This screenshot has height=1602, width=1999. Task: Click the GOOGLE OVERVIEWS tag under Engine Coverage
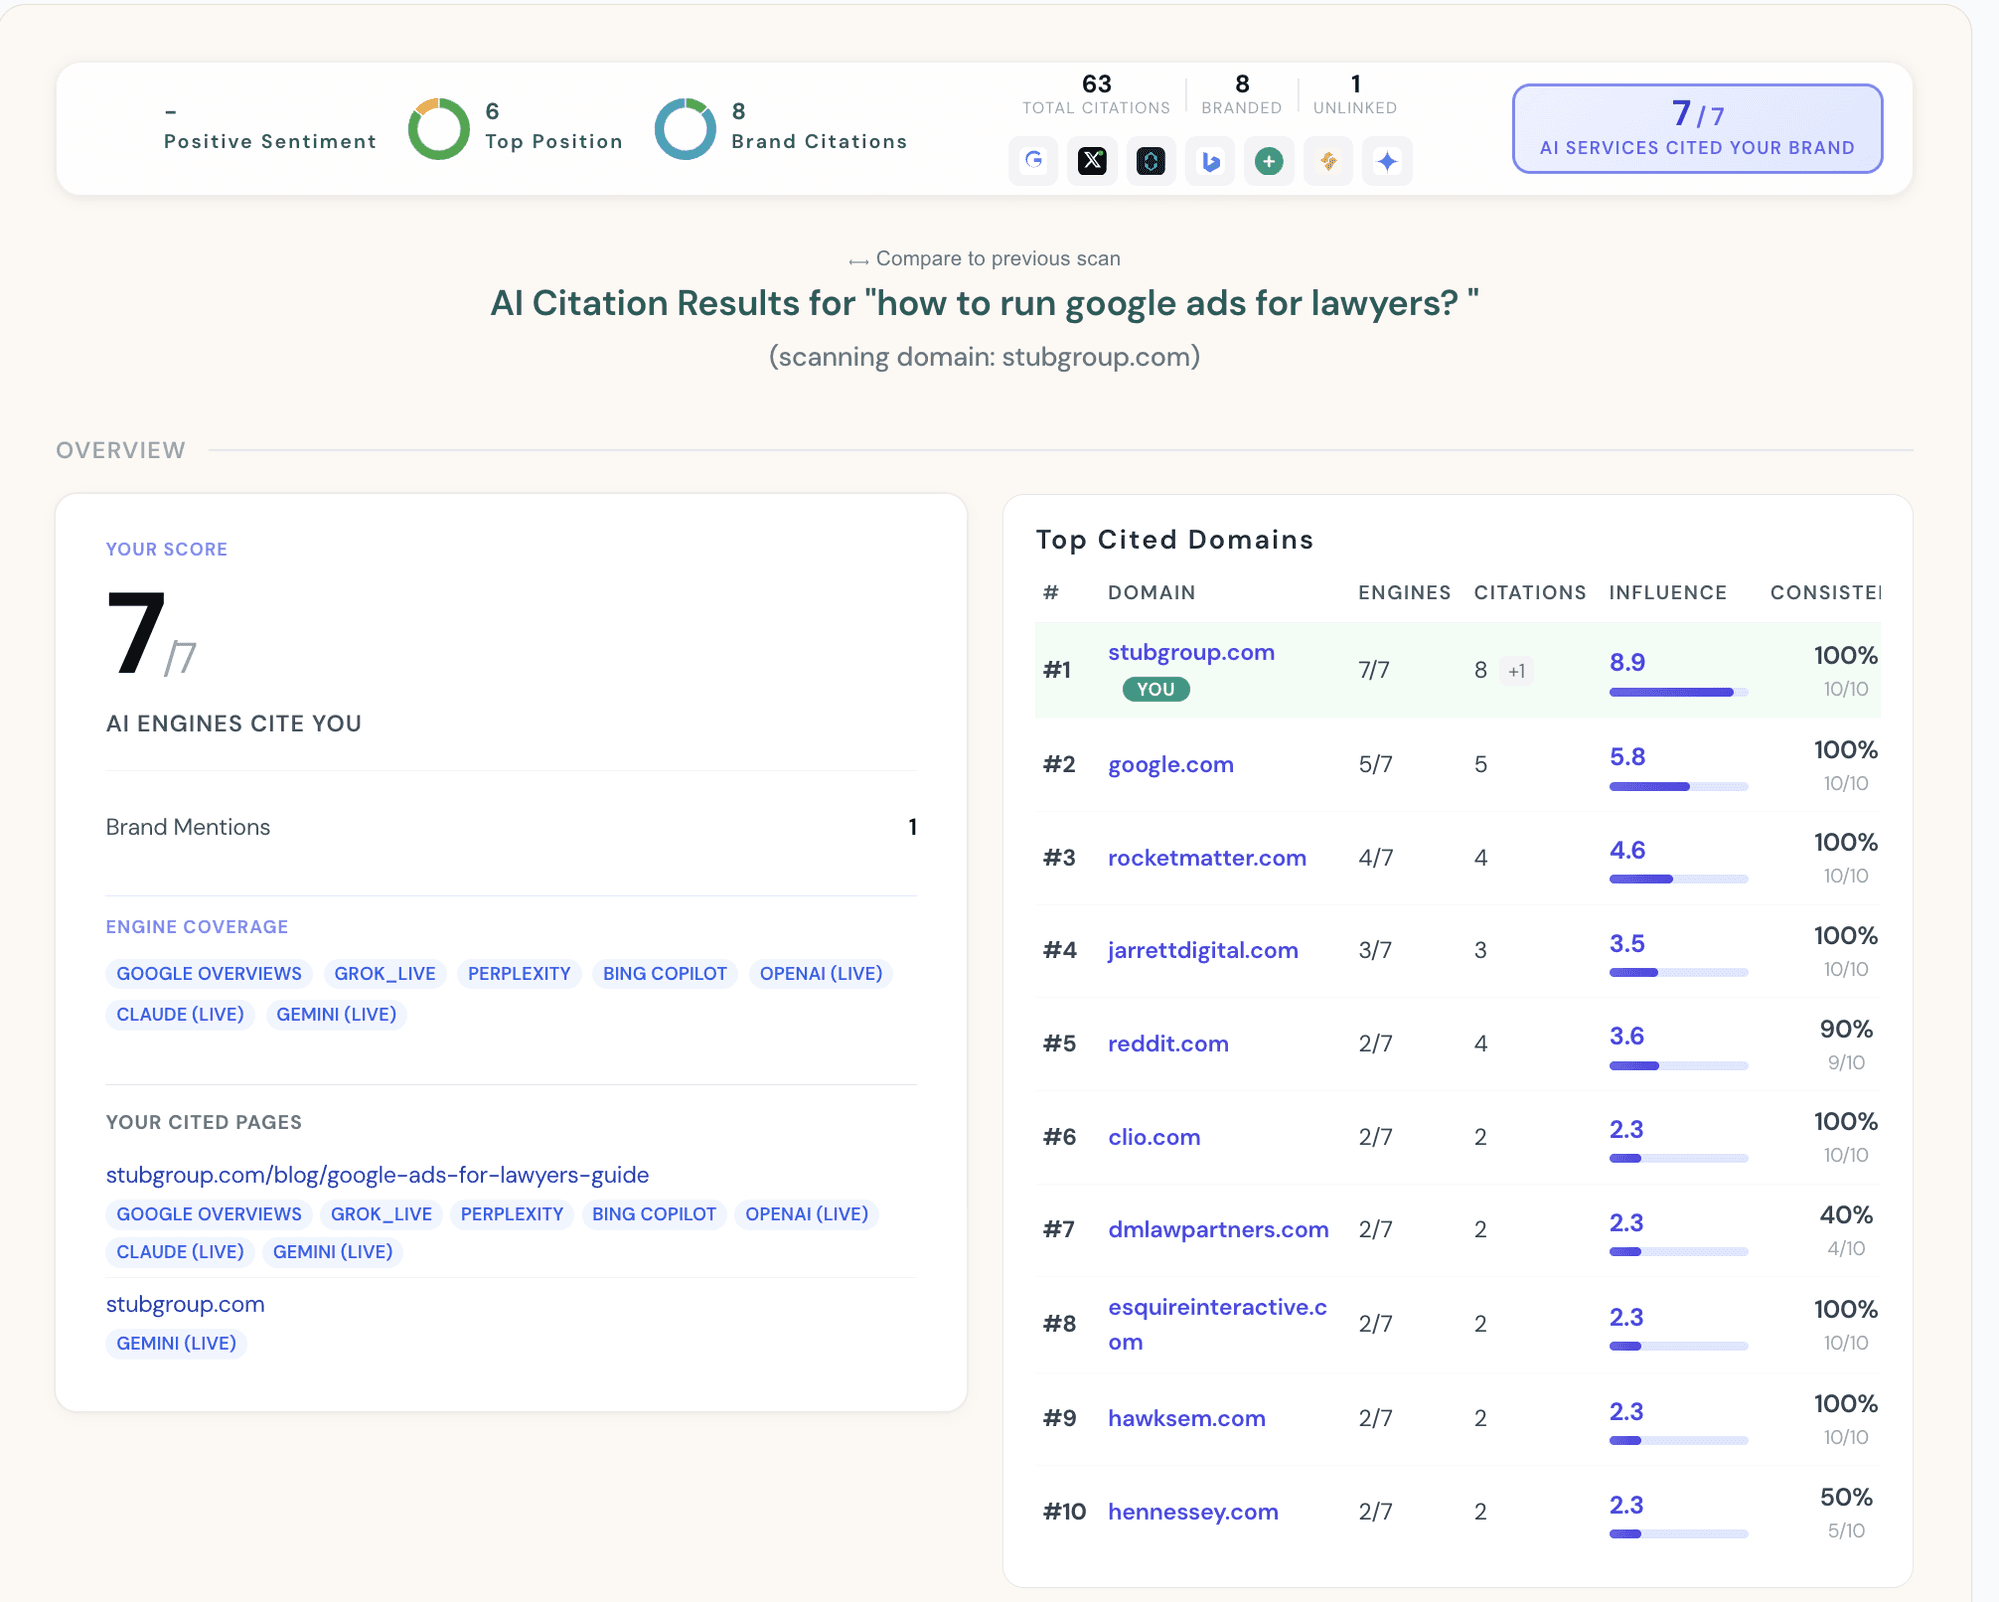(x=209, y=974)
